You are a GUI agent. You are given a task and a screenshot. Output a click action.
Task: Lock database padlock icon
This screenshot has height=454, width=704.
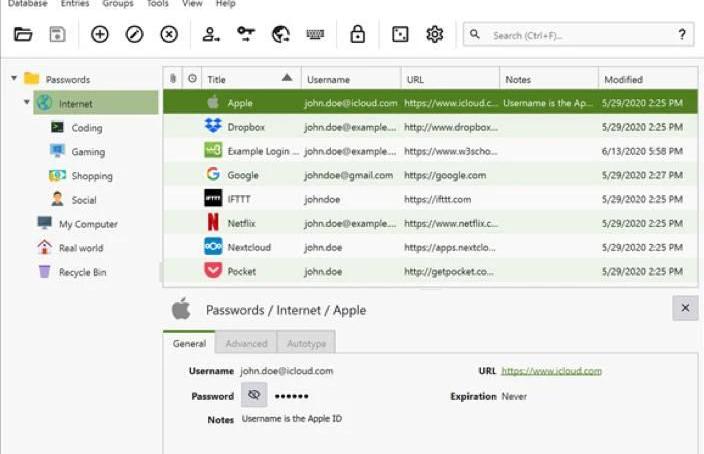357,35
